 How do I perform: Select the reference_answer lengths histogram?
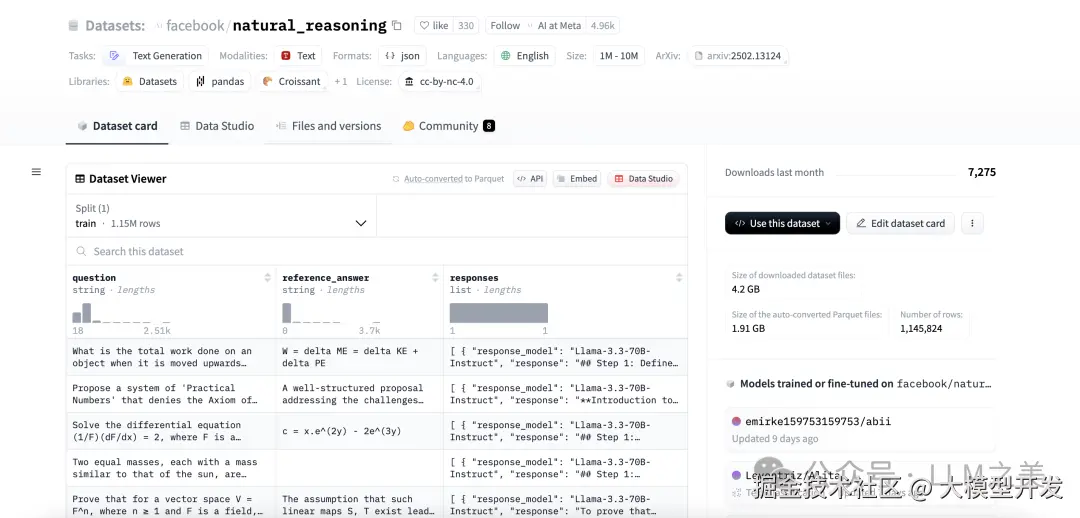pos(331,313)
